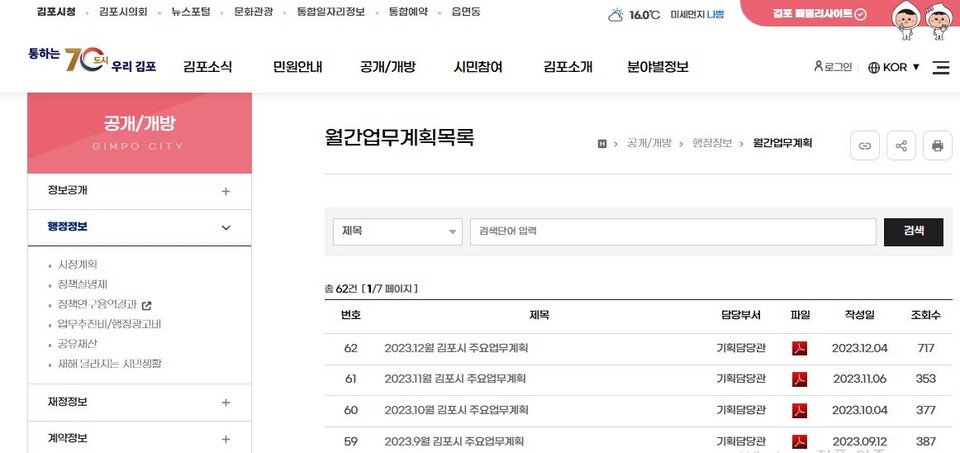
Task: Open the 분야별정보 main menu
Action: click(658, 67)
